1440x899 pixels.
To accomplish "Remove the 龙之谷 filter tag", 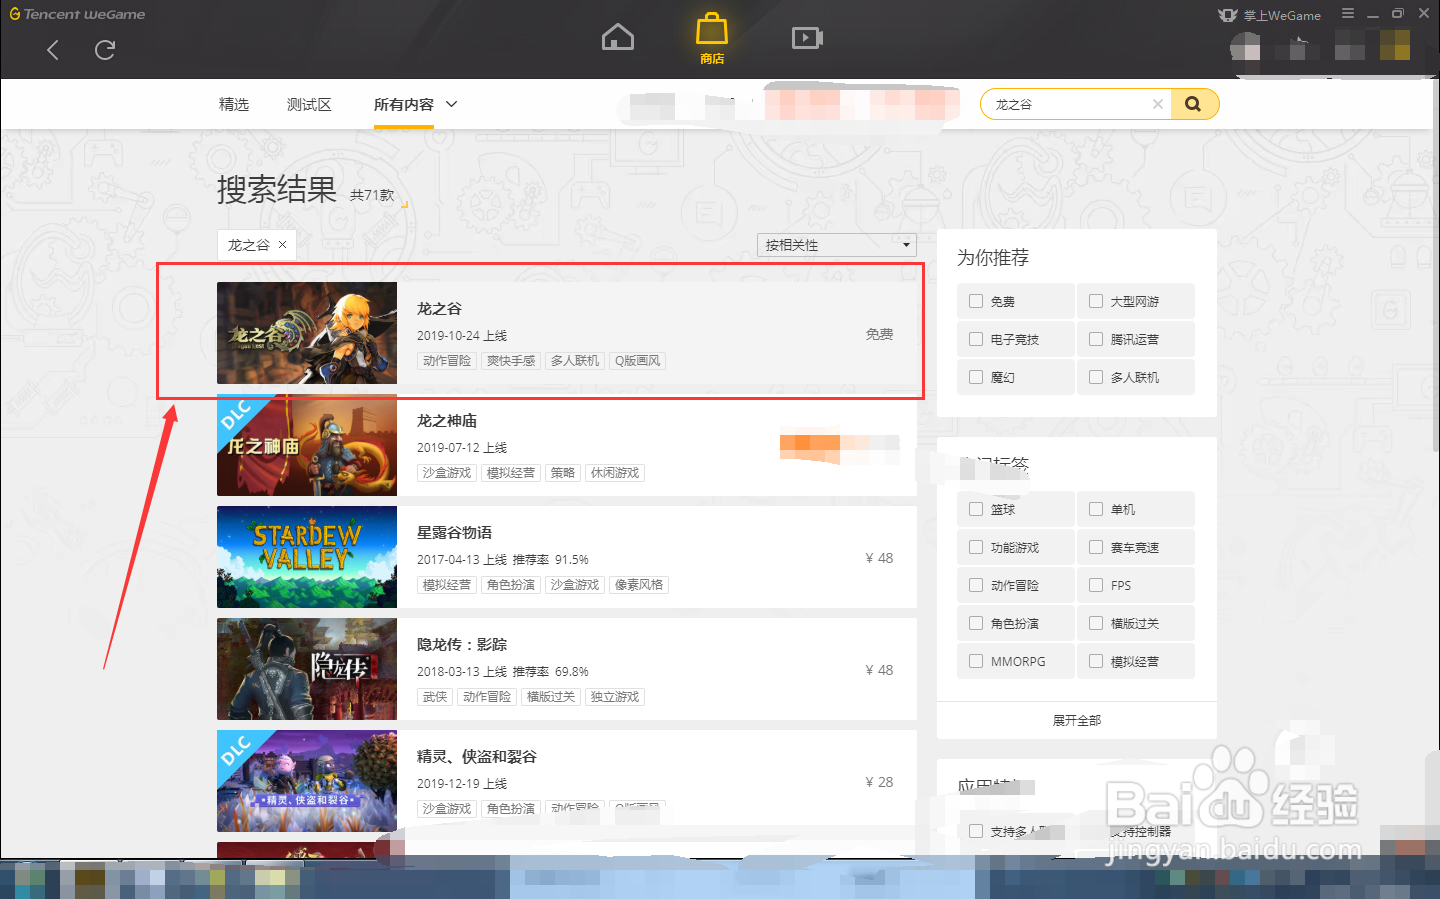I will pos(283,244).
